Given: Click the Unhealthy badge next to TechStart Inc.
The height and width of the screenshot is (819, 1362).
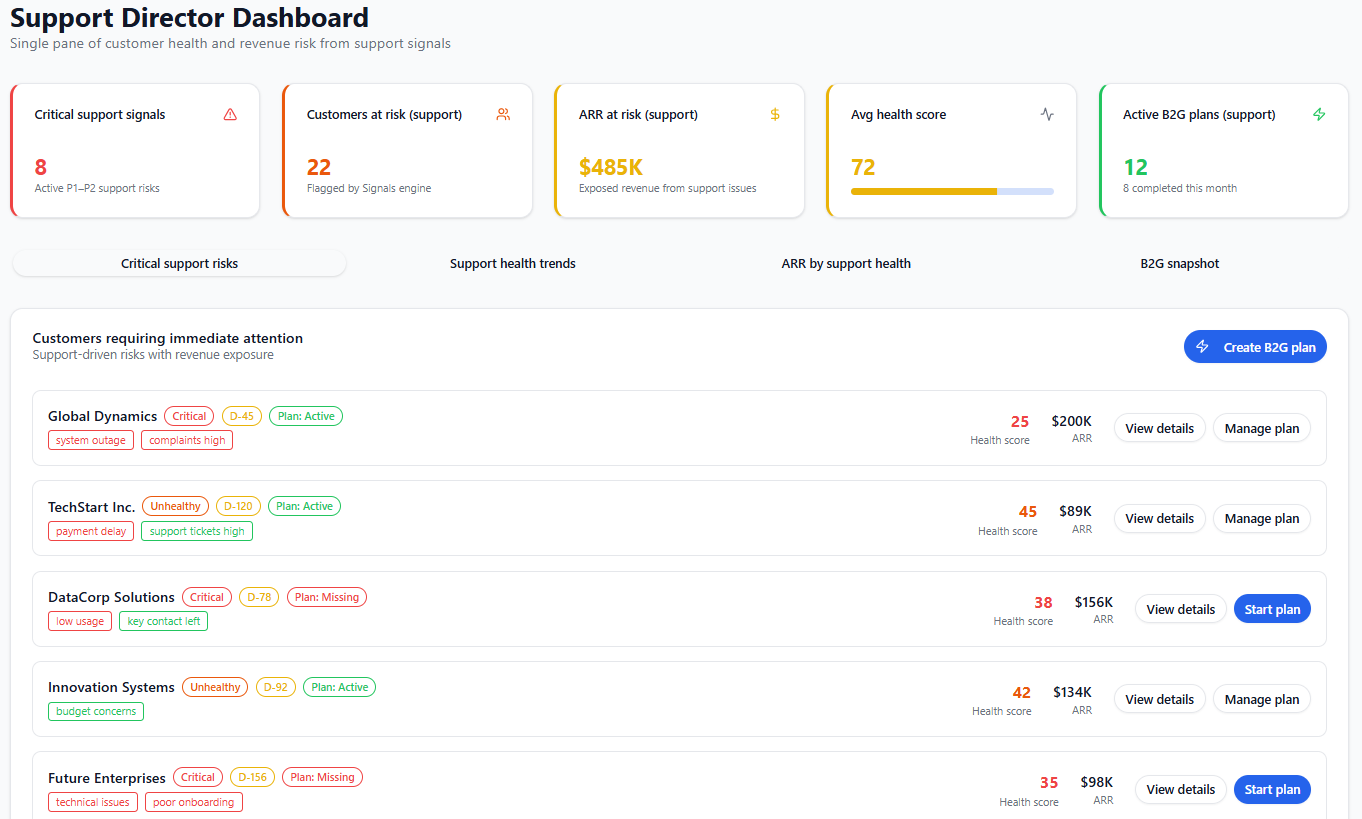Looking at the screenshot, I should tap(175, 507).
